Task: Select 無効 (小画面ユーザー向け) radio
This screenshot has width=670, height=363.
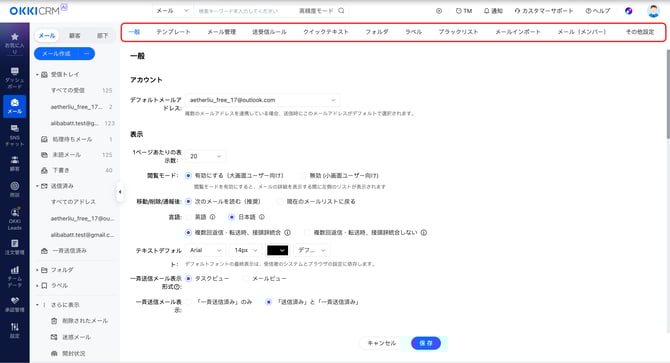Action: click(303, 176)
